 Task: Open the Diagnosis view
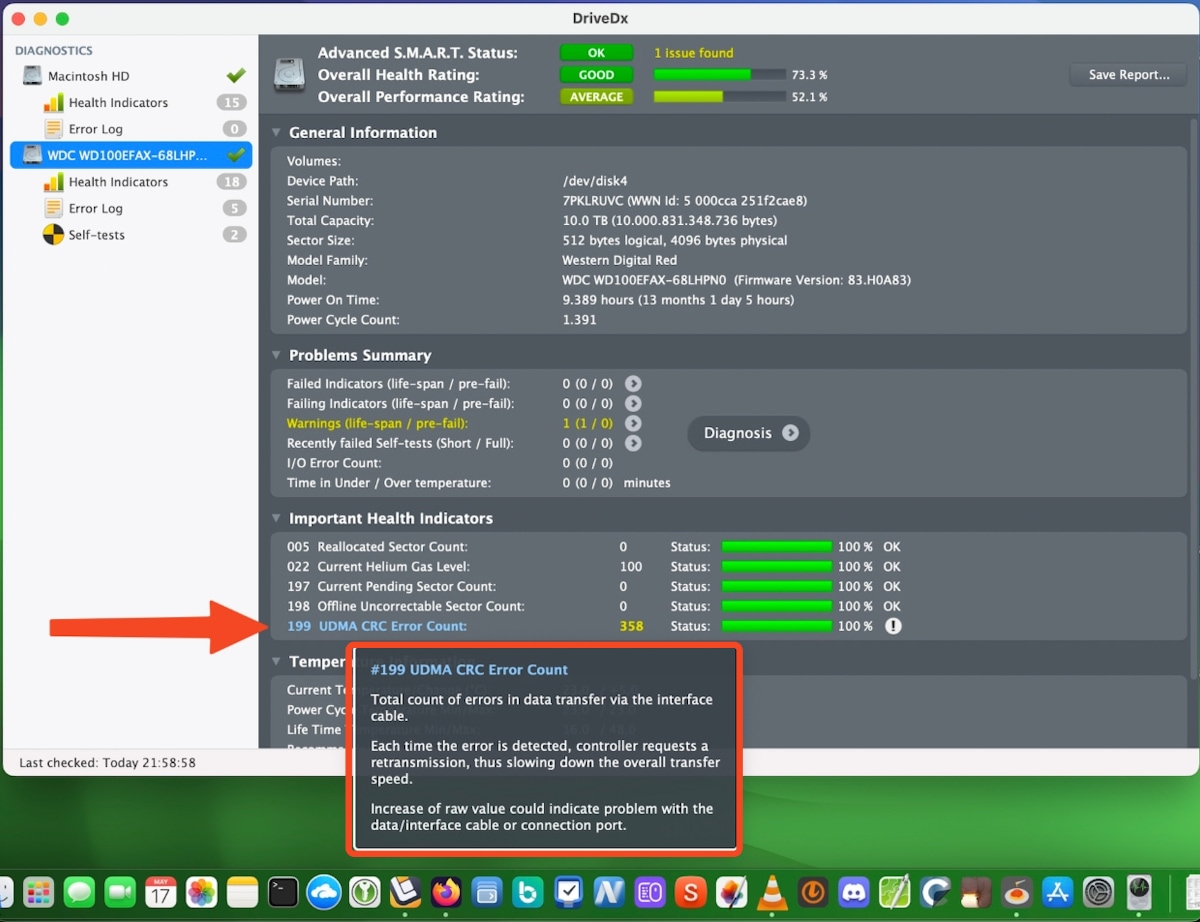tap(749, 433)
